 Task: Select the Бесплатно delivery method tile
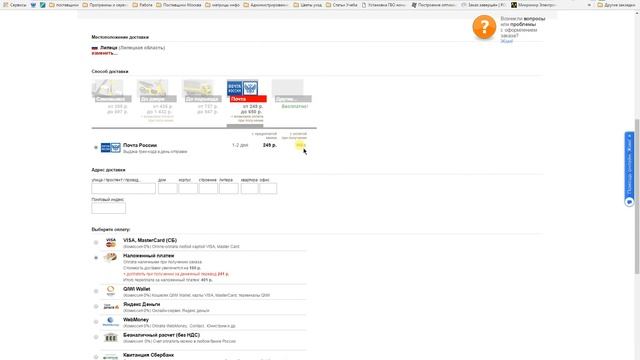[x=291, y=91]
